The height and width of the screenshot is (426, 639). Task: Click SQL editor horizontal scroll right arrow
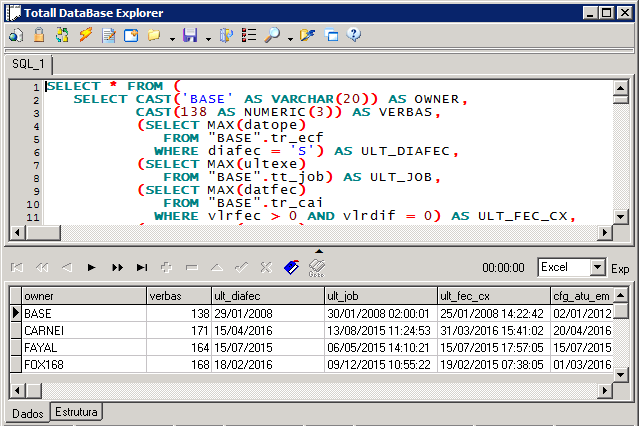pos(605,232)
